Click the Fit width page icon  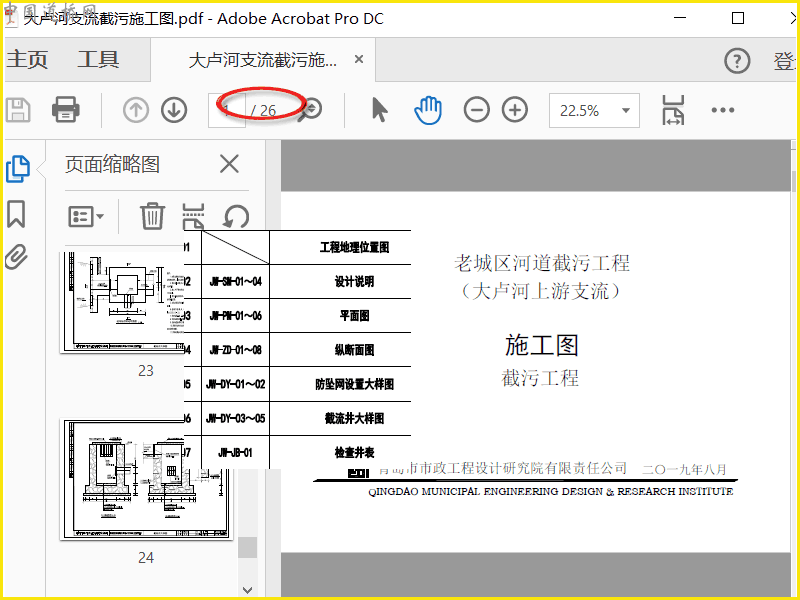(673, 110)
